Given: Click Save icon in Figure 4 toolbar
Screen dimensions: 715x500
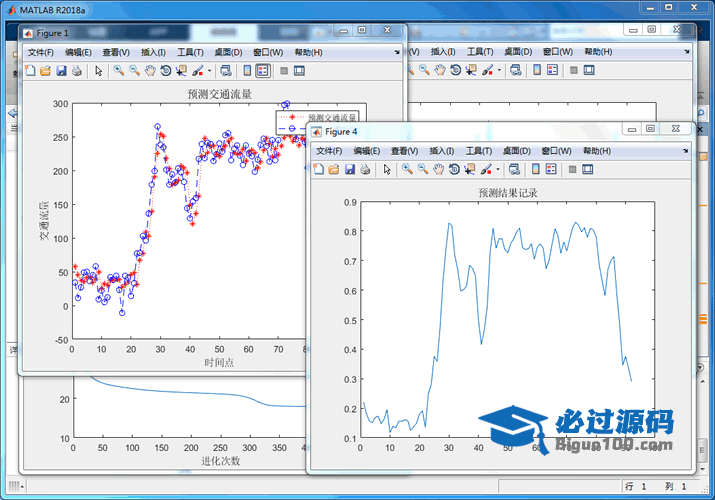Looking at the screenshot, I should tap(349, 169).
